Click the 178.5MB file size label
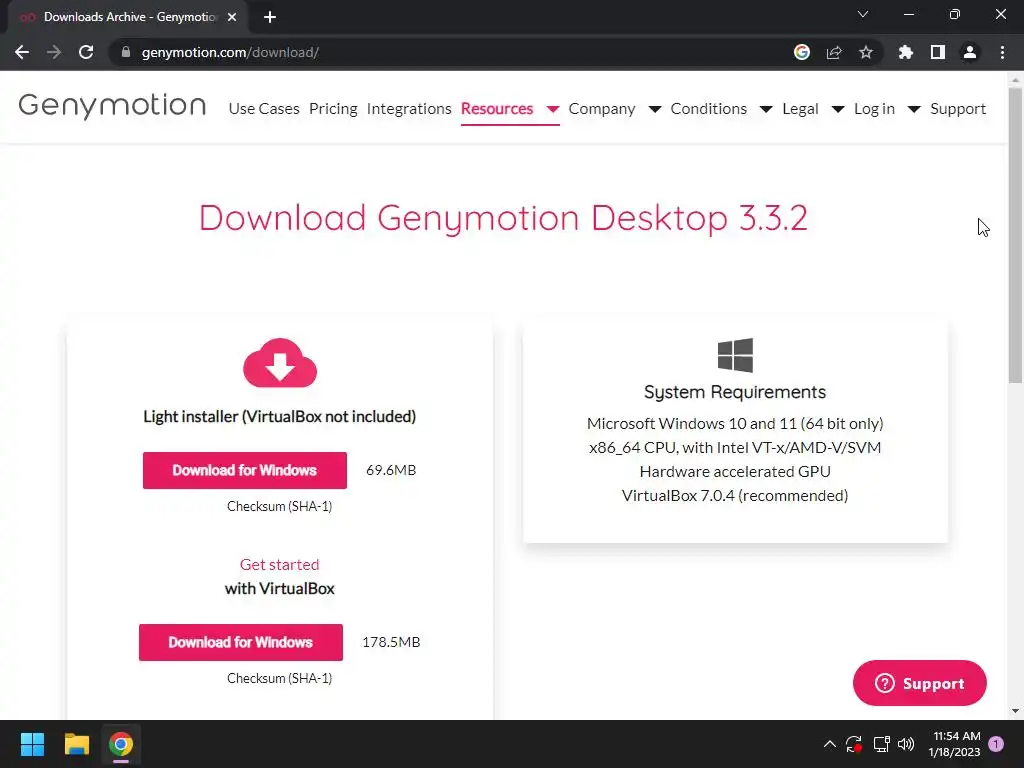Viewport: 1024px width, 768px height. click(391, 642)
